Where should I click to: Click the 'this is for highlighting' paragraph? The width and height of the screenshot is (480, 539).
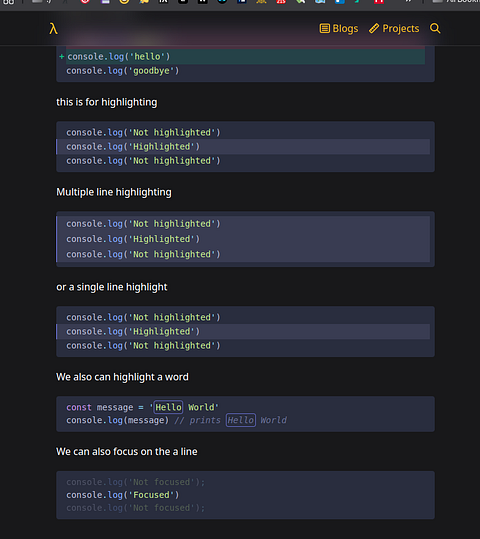click(107, 102)
